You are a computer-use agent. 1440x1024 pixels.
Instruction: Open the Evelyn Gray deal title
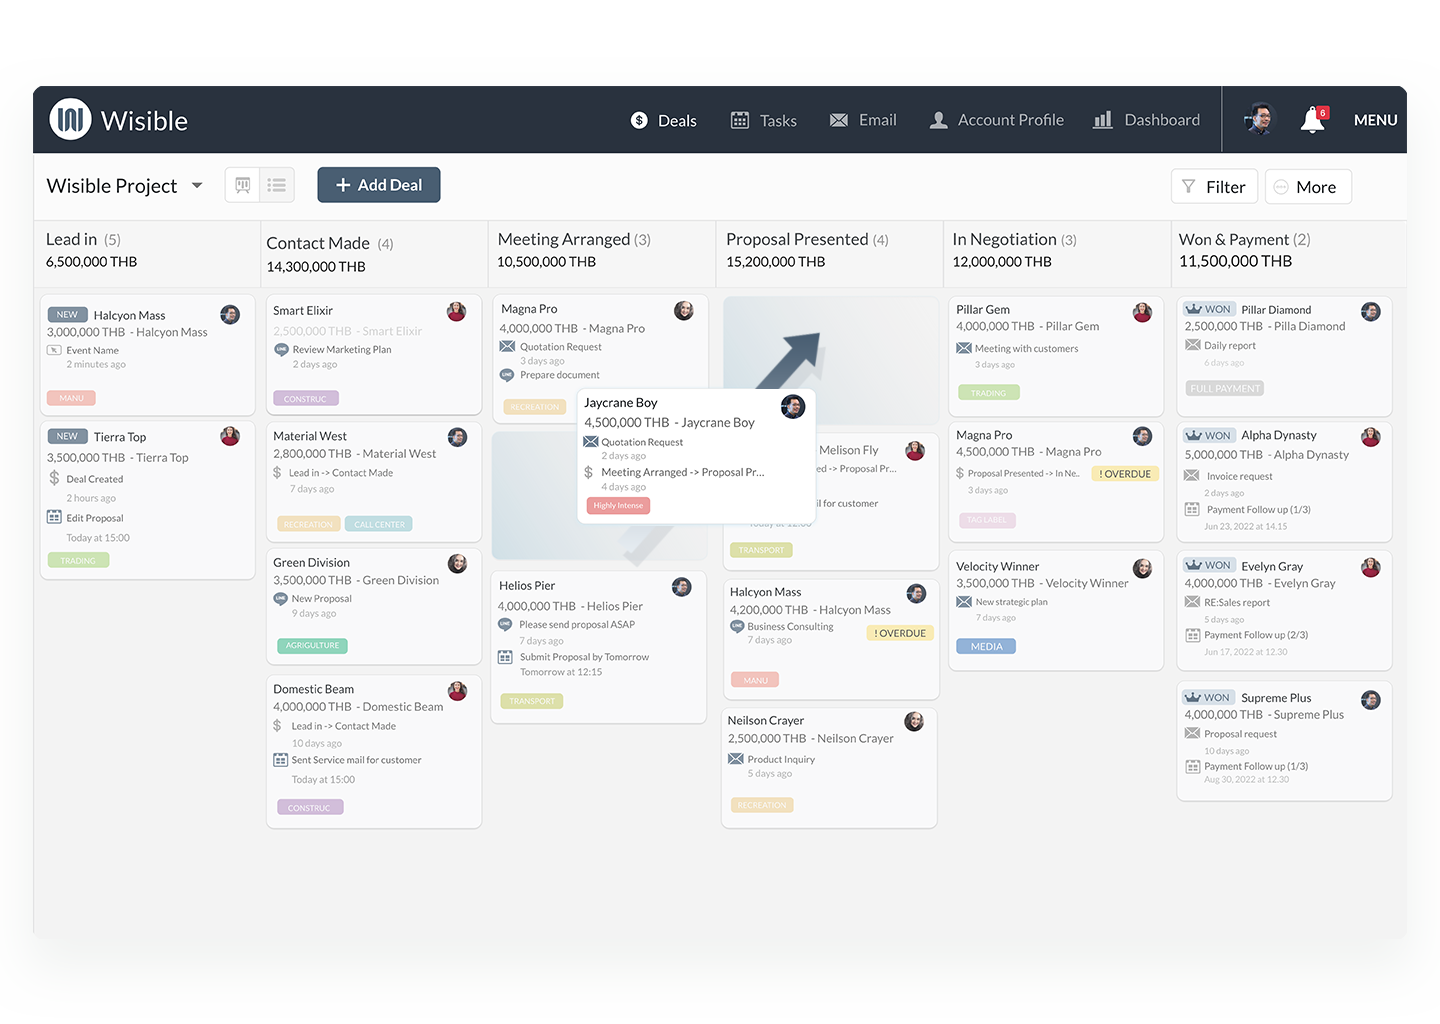[x=1272, y=566]
